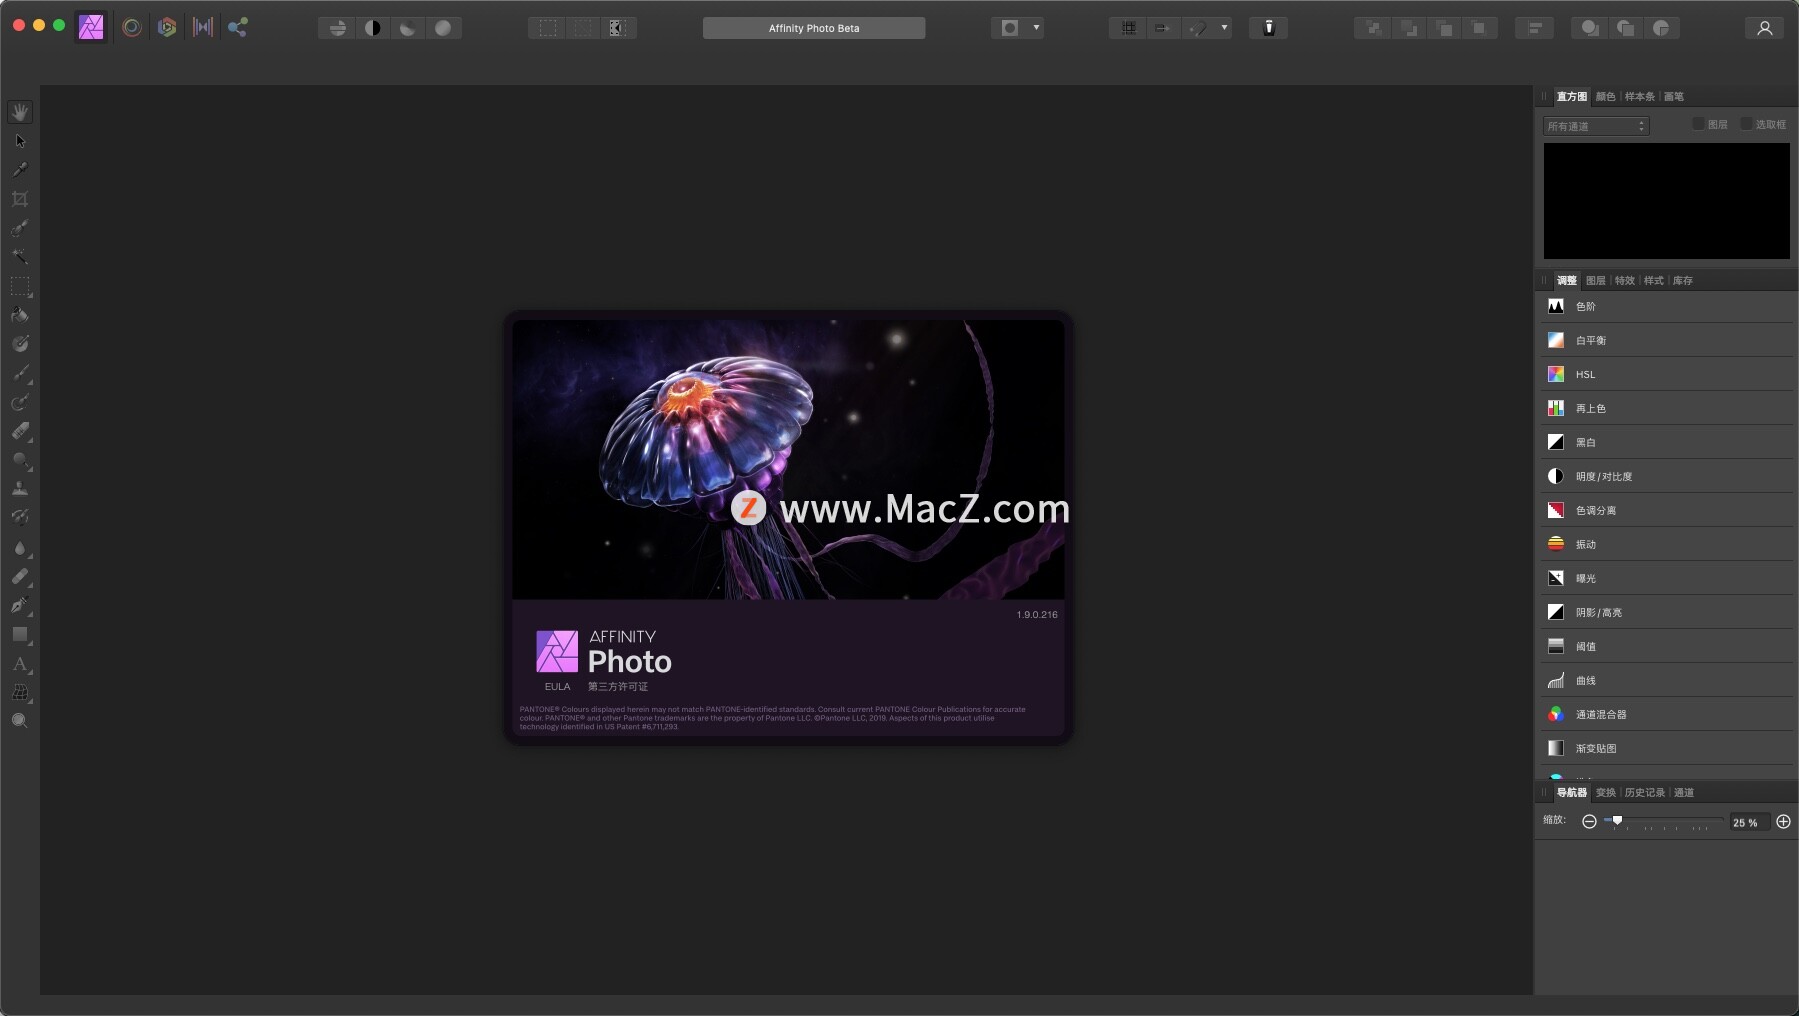1799x1016 pixels.
Task: Select the Paint Mixer Brush tool
Action: point(20,403)
